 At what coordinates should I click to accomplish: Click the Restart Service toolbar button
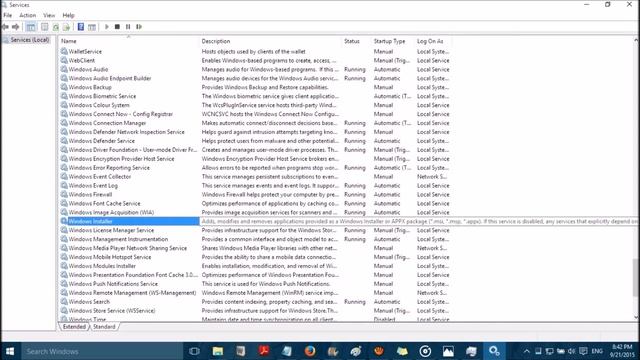(139, 27)
